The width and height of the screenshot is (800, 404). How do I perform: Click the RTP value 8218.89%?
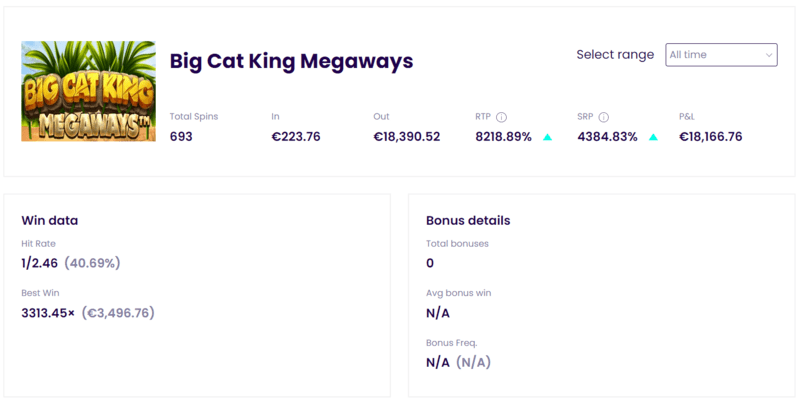(x=504, y=137)
